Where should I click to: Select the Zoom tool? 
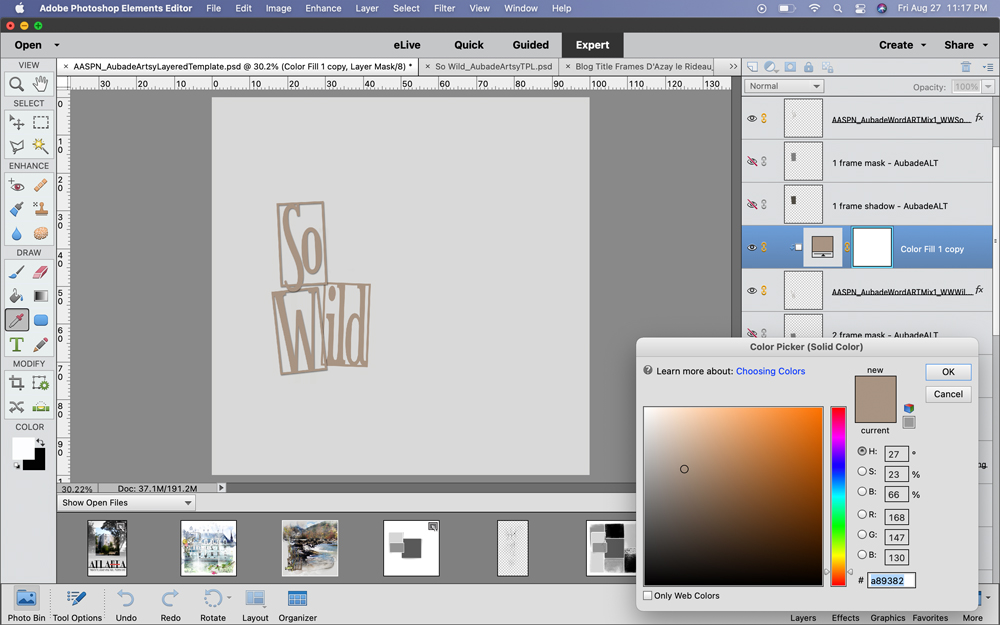tap(17, 84)
